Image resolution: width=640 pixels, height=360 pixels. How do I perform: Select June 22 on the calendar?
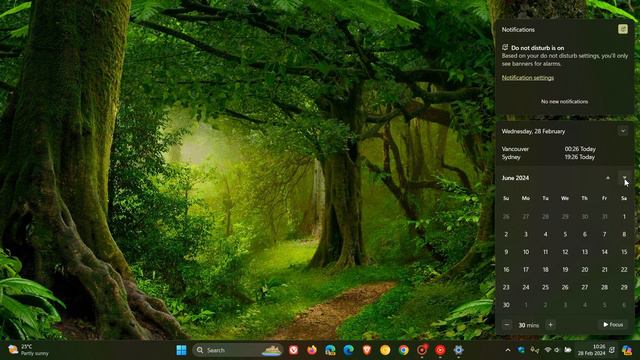click(x=624, y=269)
